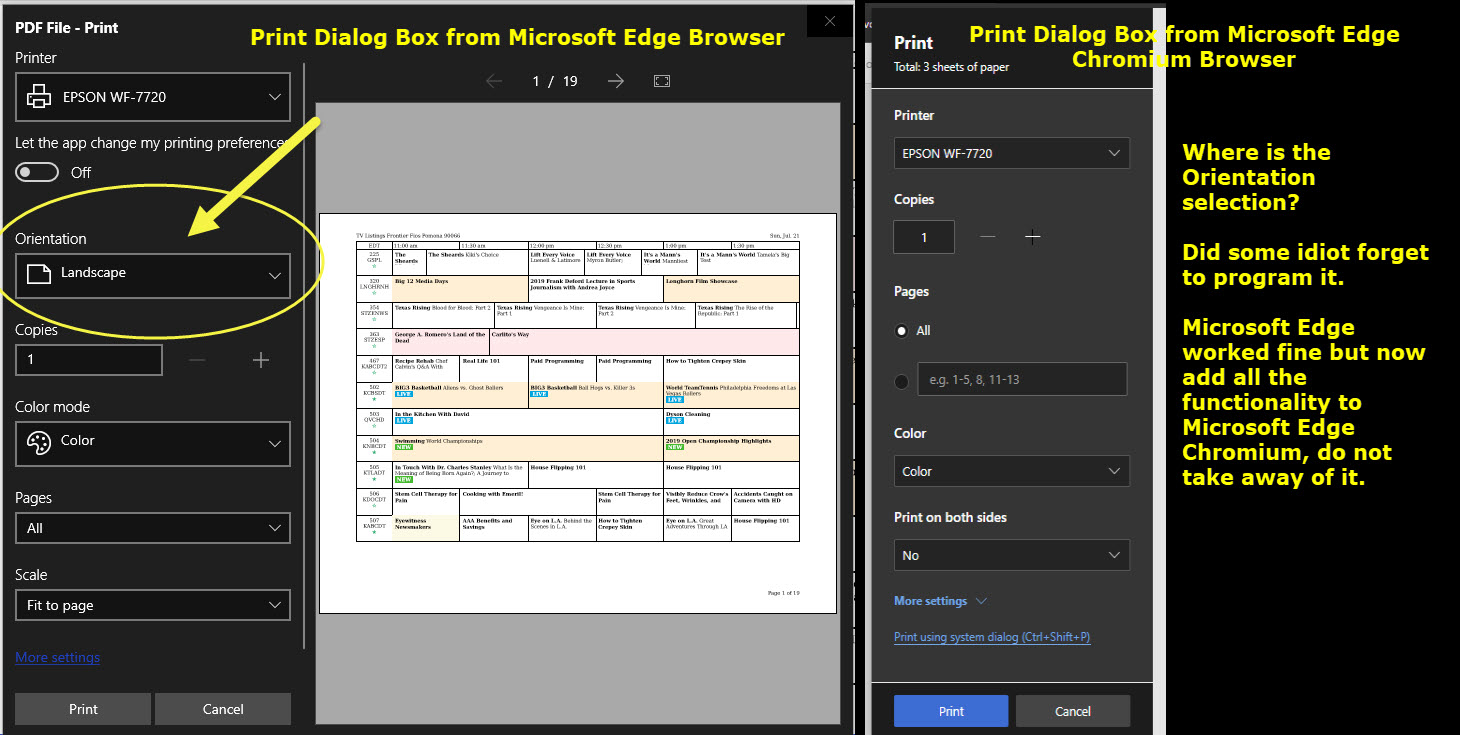1460x735 pixels.
Task: Click the page range input showing e.g. 1-5
Action: point(1021,379)
